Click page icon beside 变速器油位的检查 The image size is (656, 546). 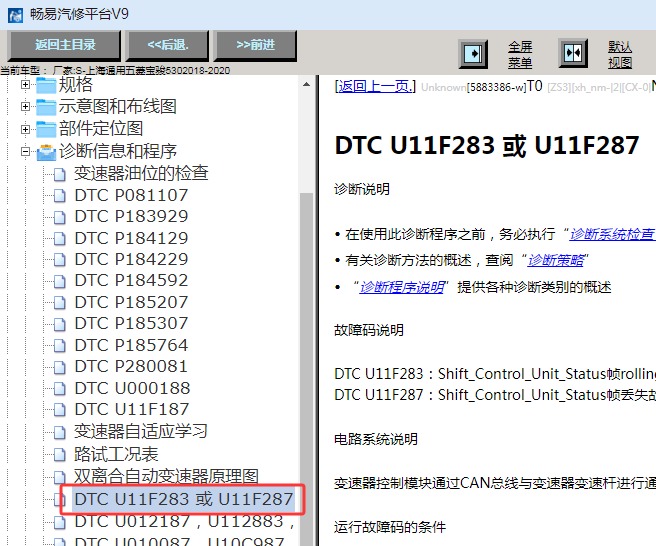(x=59, y=174)
